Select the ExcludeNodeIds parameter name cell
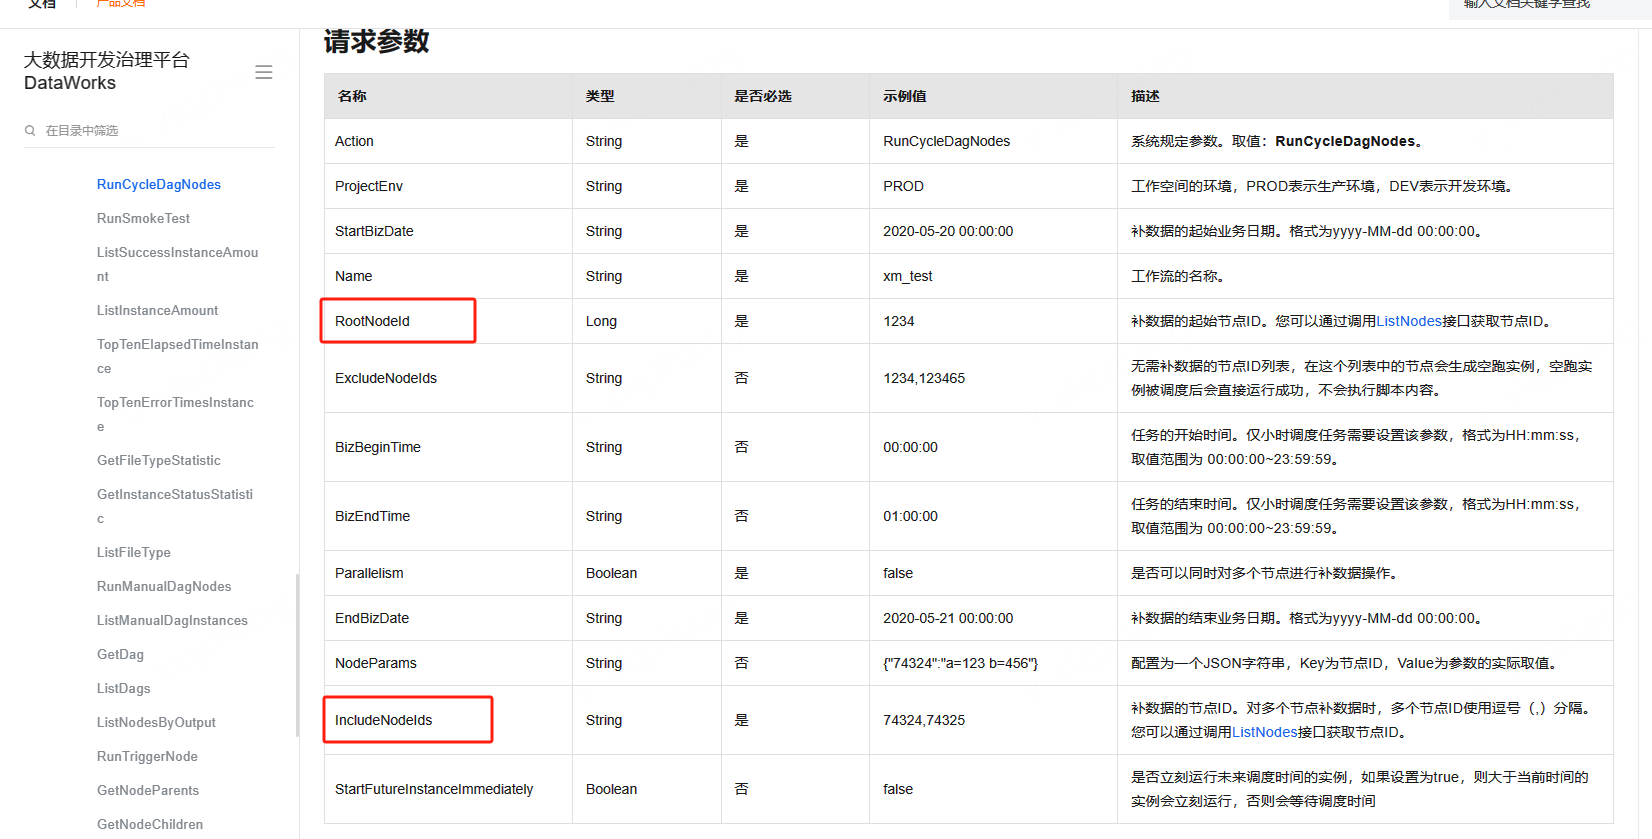 coord(448,378)
